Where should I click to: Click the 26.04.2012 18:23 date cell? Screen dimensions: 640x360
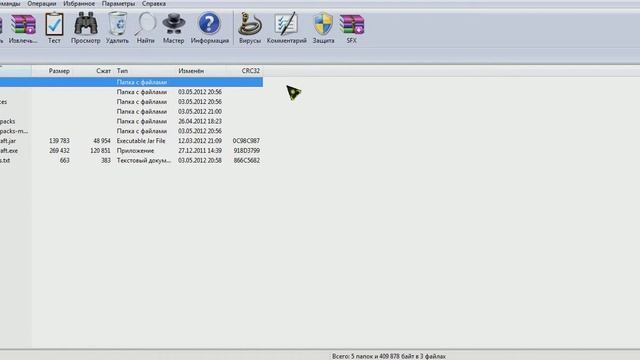tap(200, 121)
